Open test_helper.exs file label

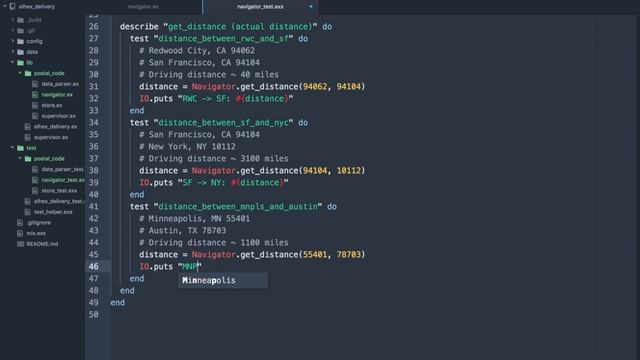click(53, 212)
